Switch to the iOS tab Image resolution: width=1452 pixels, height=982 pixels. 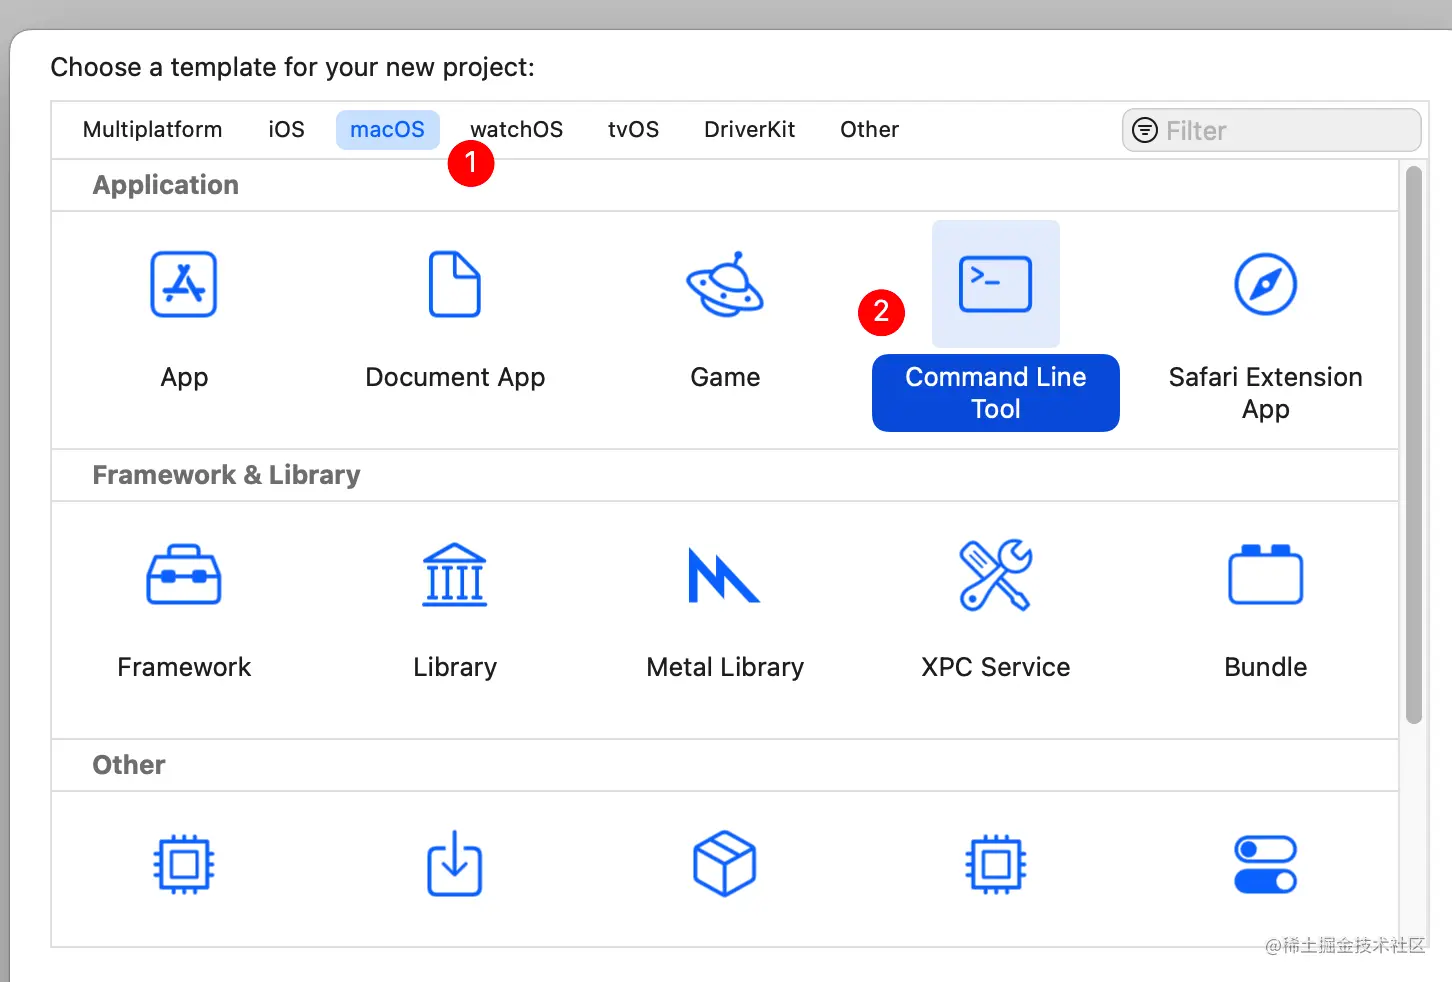[x=287, y=130]
